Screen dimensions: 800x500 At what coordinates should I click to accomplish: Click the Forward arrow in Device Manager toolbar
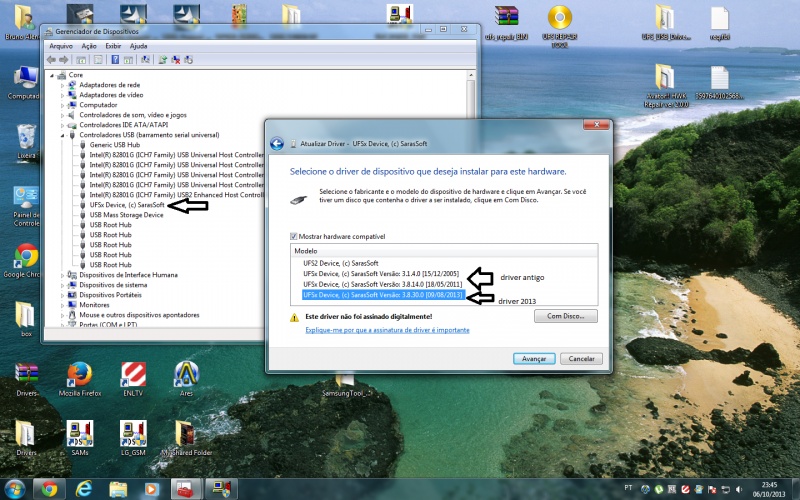click(64, 60)
